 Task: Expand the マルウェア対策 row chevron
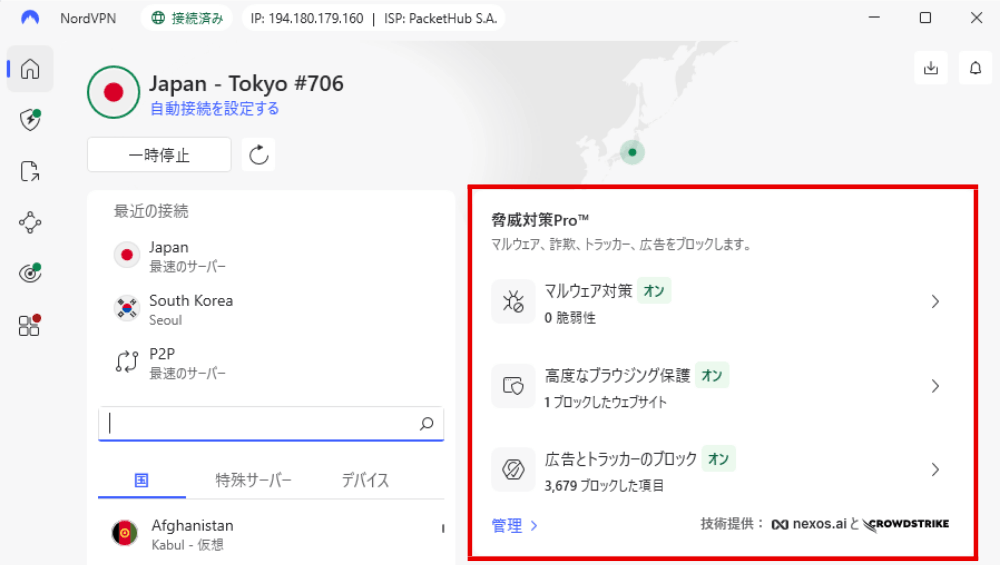point(935,301)
